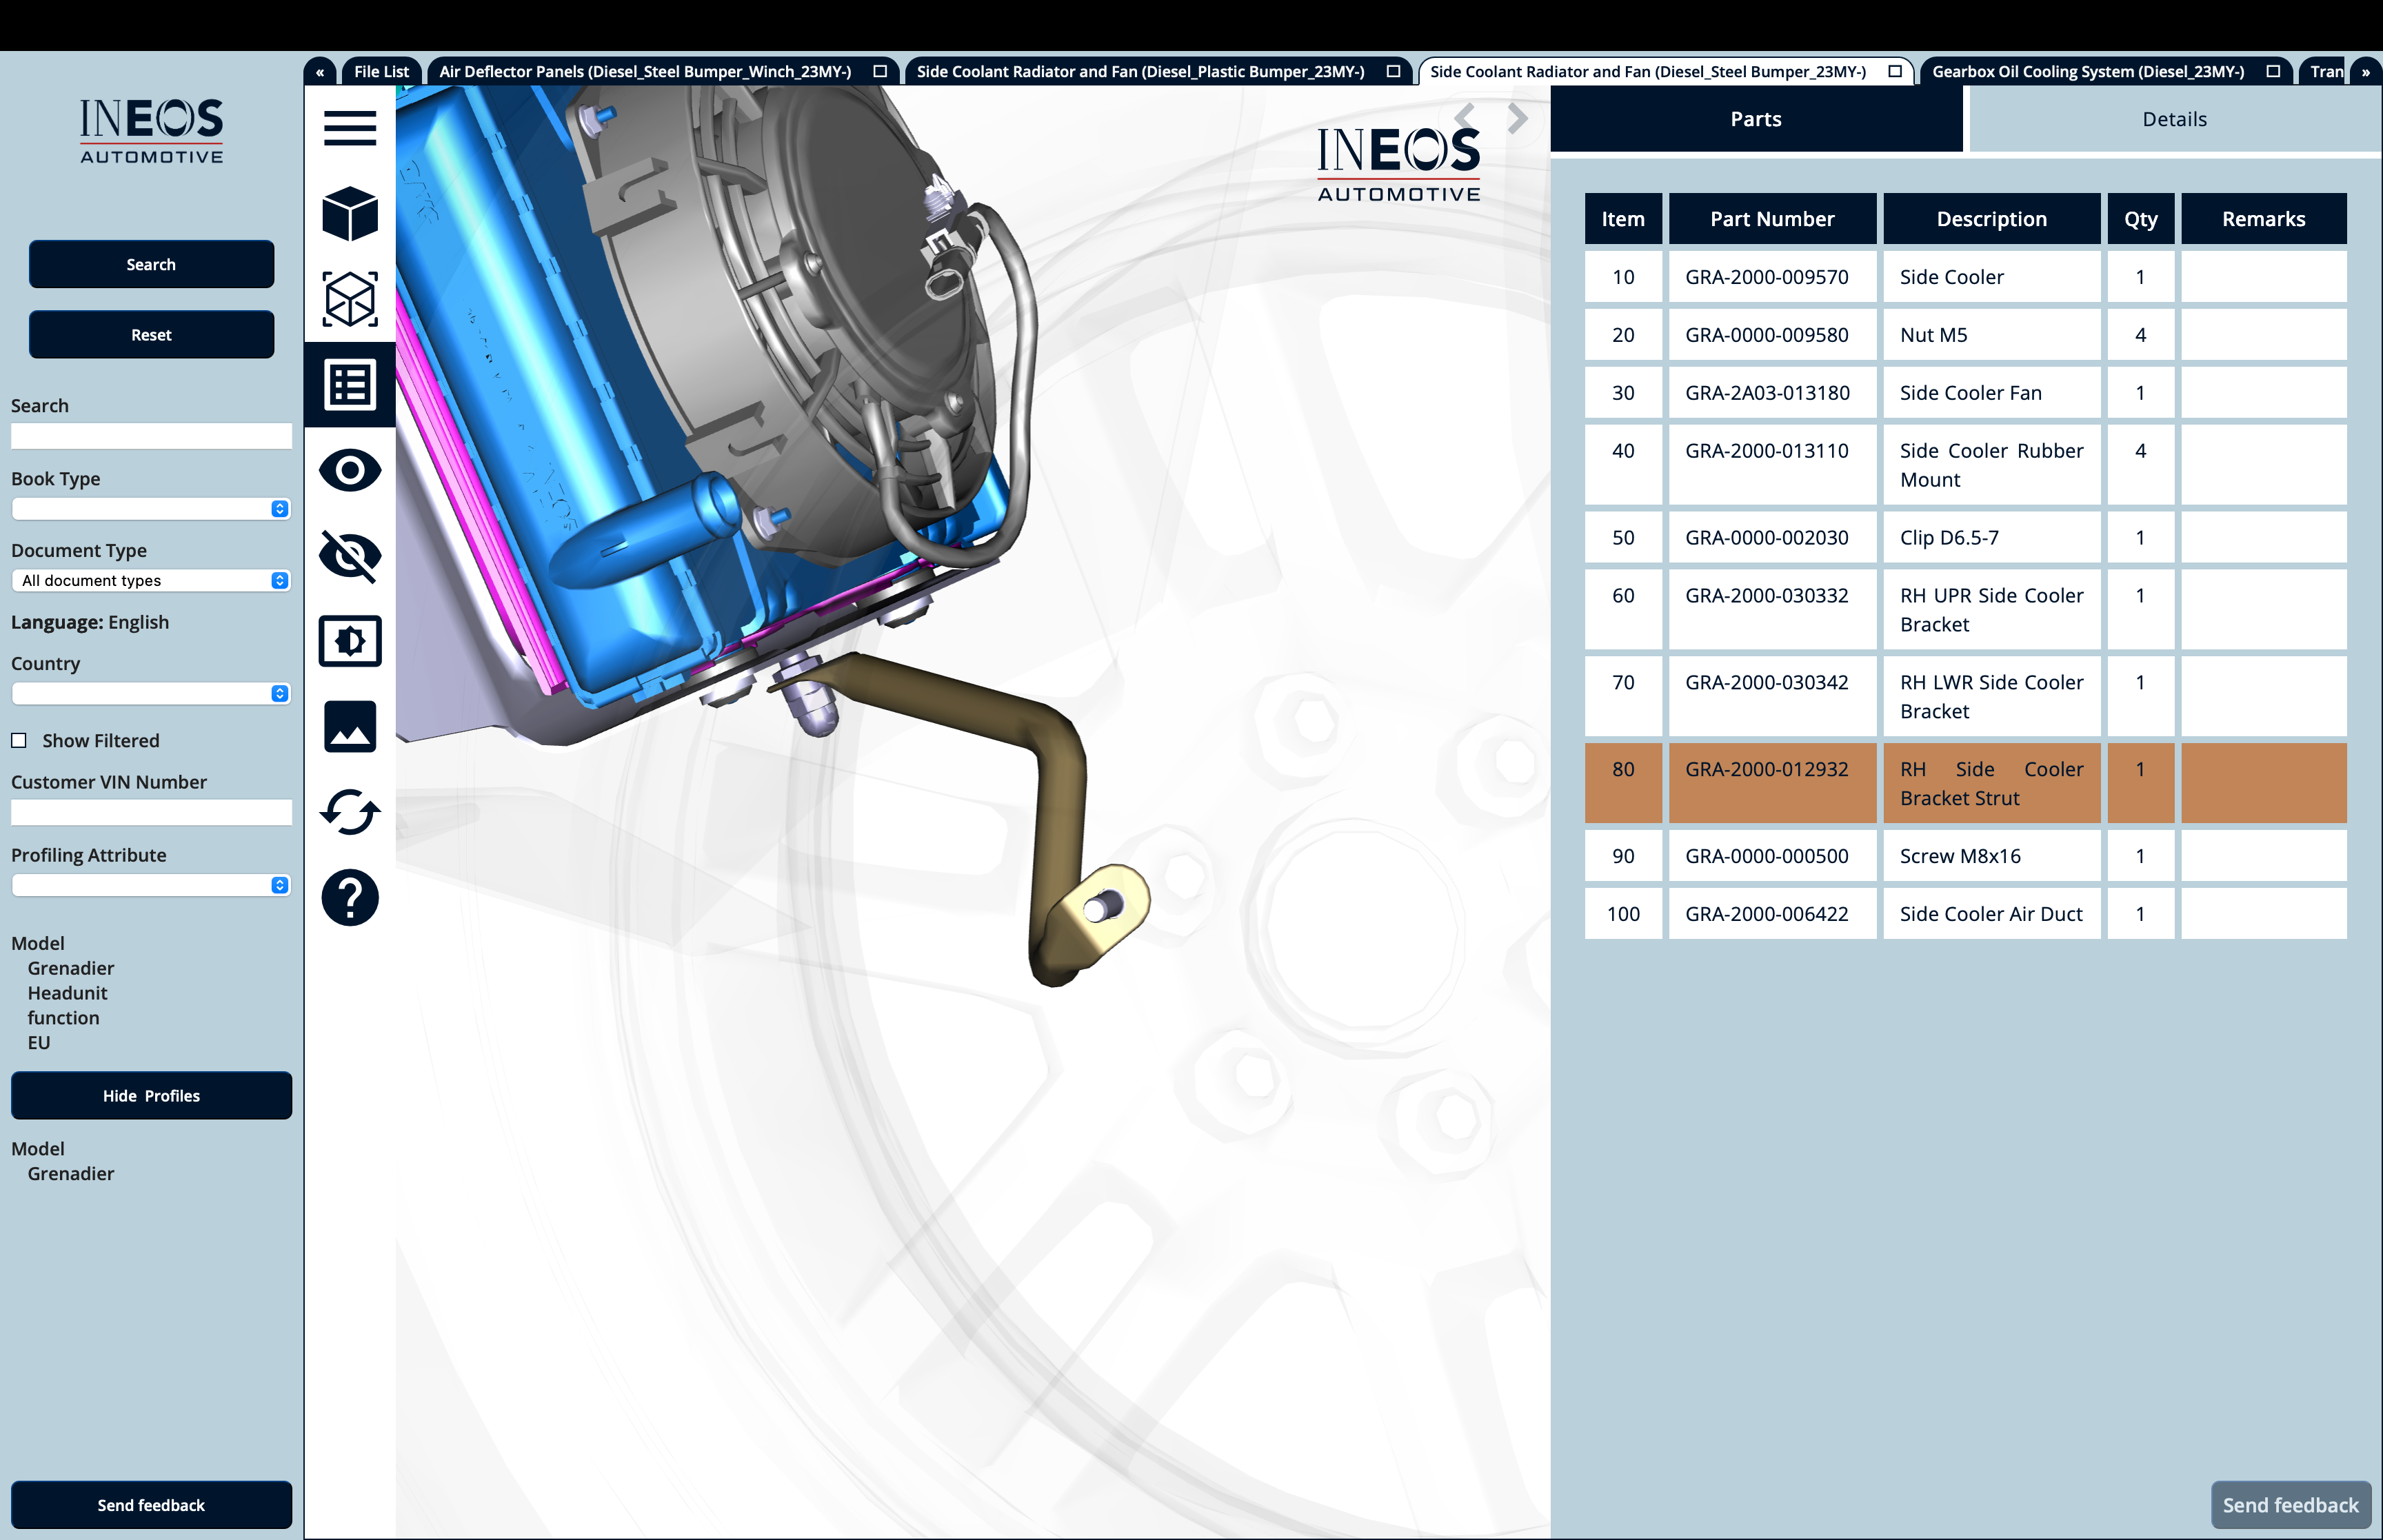Select the RH LWR Side Cooler Bracket row
Viewport: 2383px width, 1540px height.
[x=1965, y=696]
